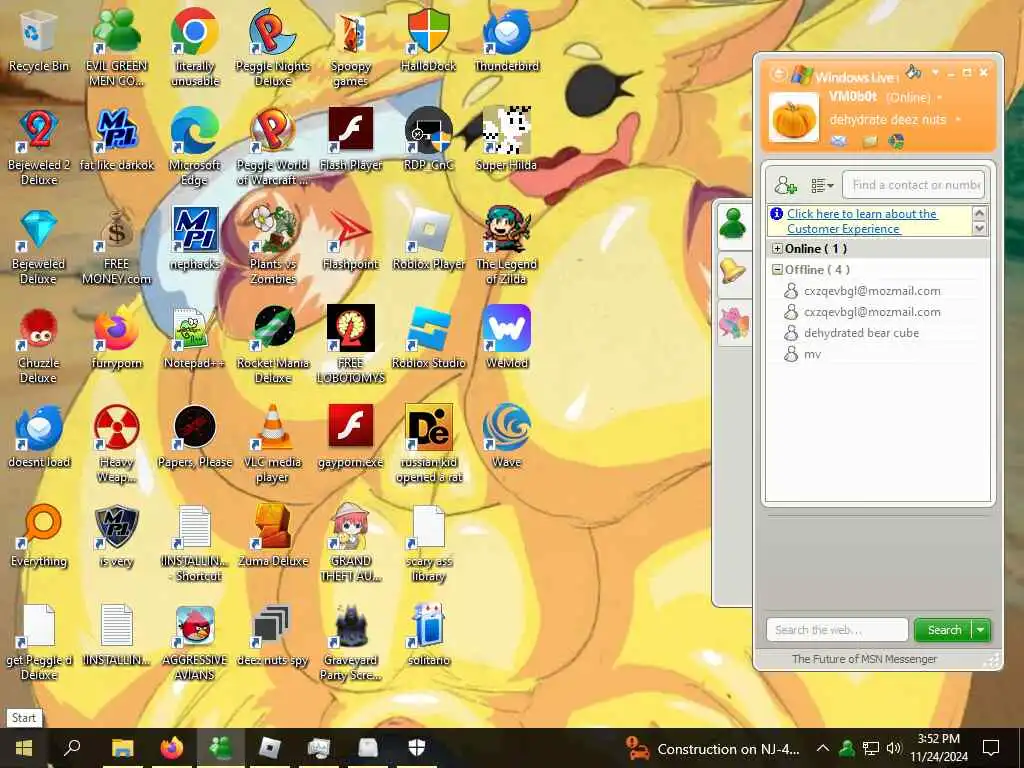
Task: Click the pumpkin display picture
Action: (793, 118)
